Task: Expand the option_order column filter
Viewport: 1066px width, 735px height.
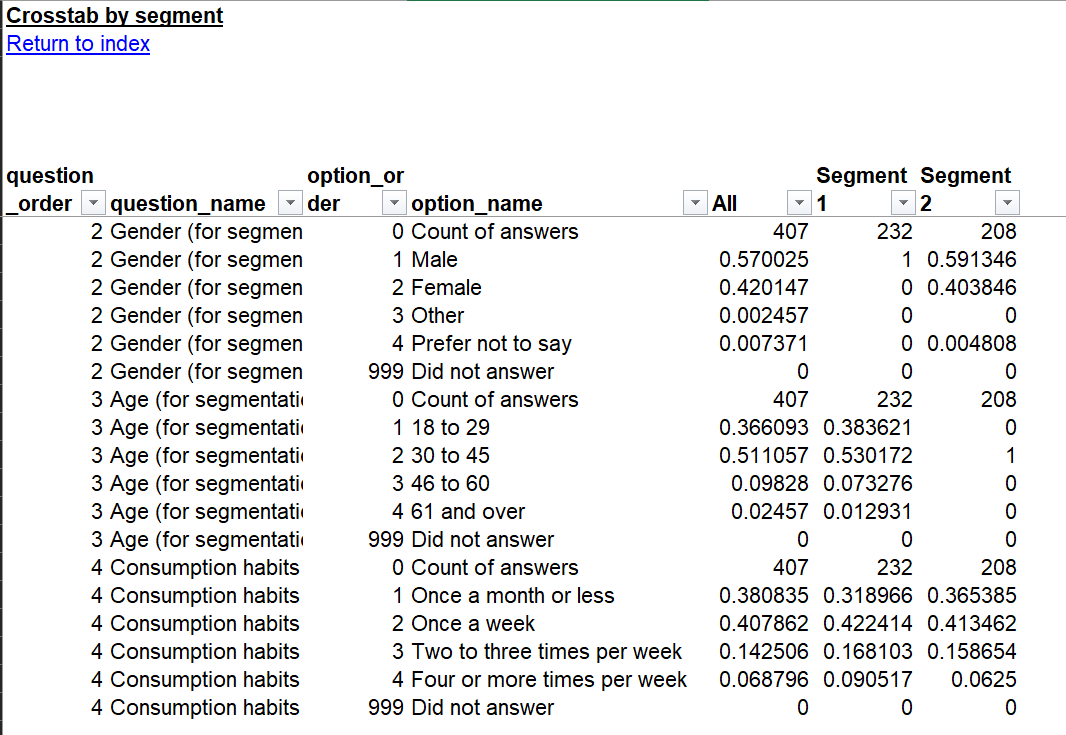Action: 396,204
